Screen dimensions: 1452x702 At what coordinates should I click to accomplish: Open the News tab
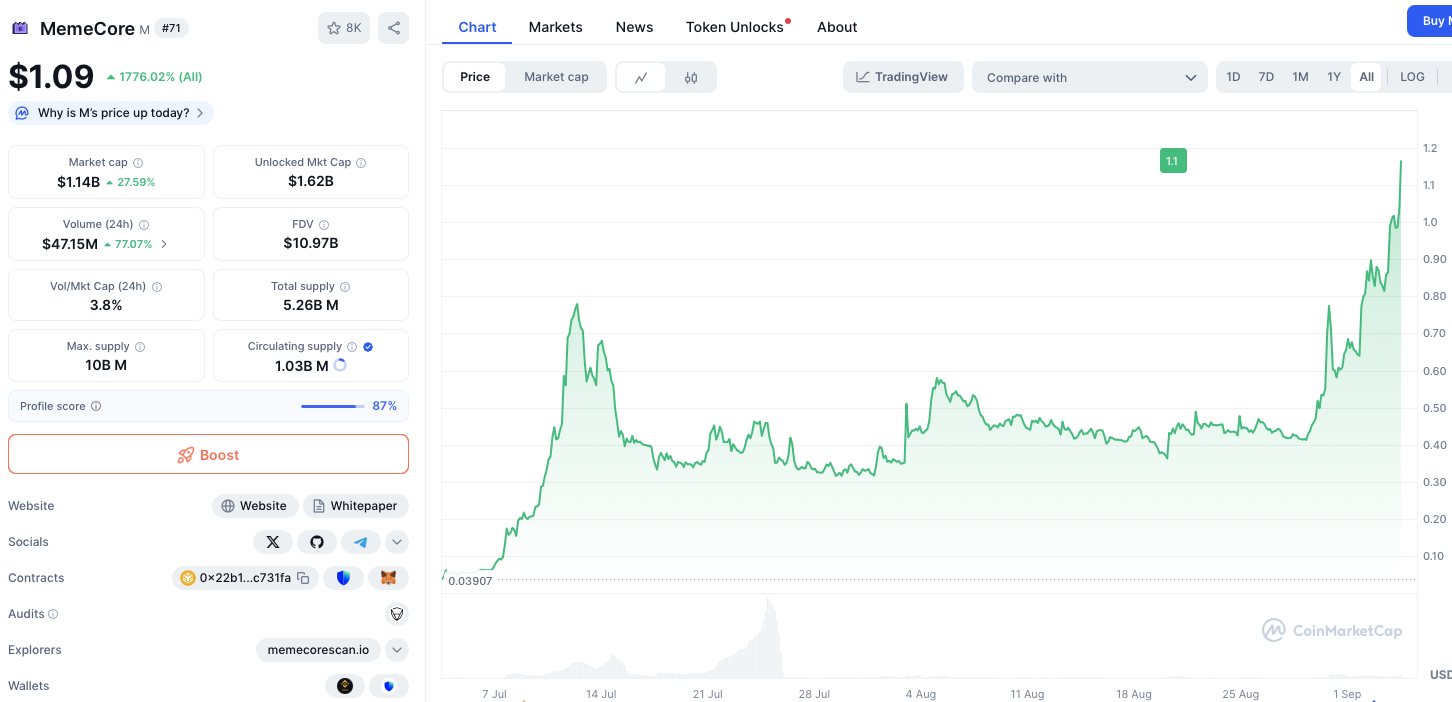pos(634,27)
